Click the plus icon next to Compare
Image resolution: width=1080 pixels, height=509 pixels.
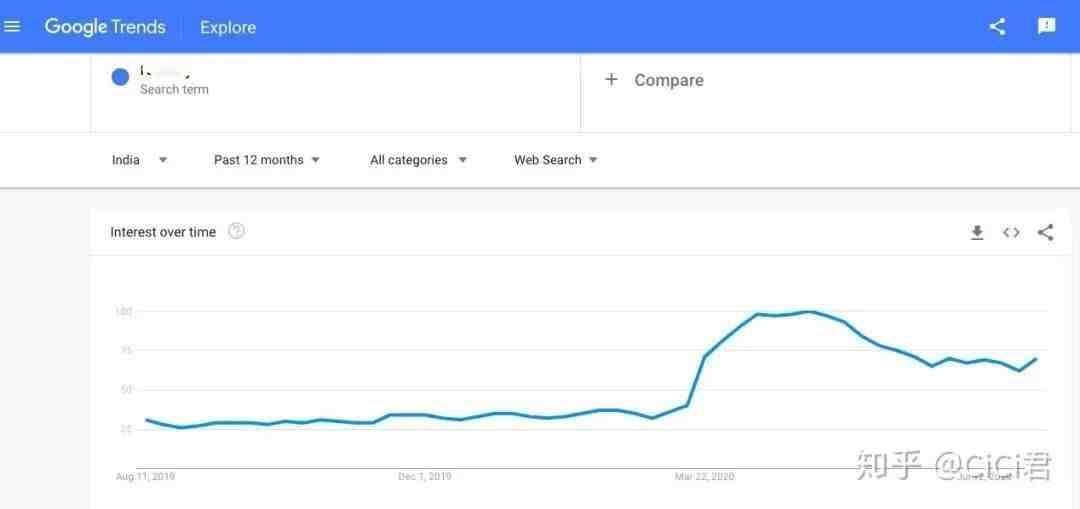[x=611, y=80]
